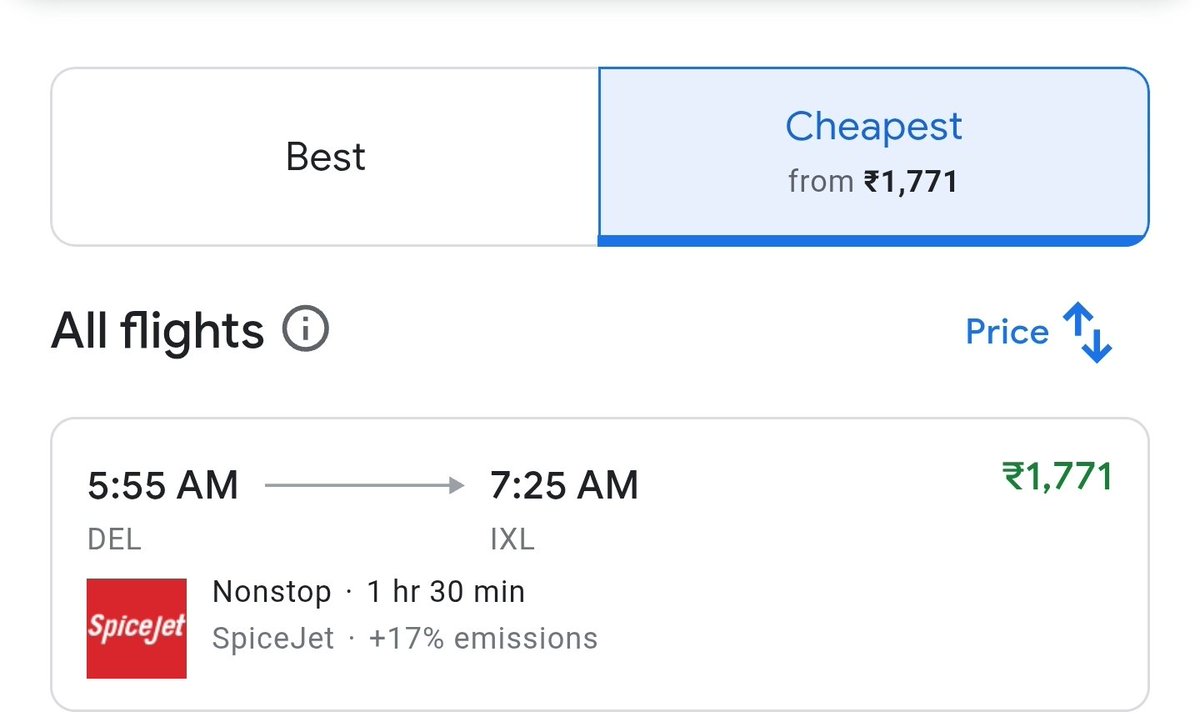Click the 1 hr 30 min duration
This screenshot has height=727, width=1200.
coord(445,592)
